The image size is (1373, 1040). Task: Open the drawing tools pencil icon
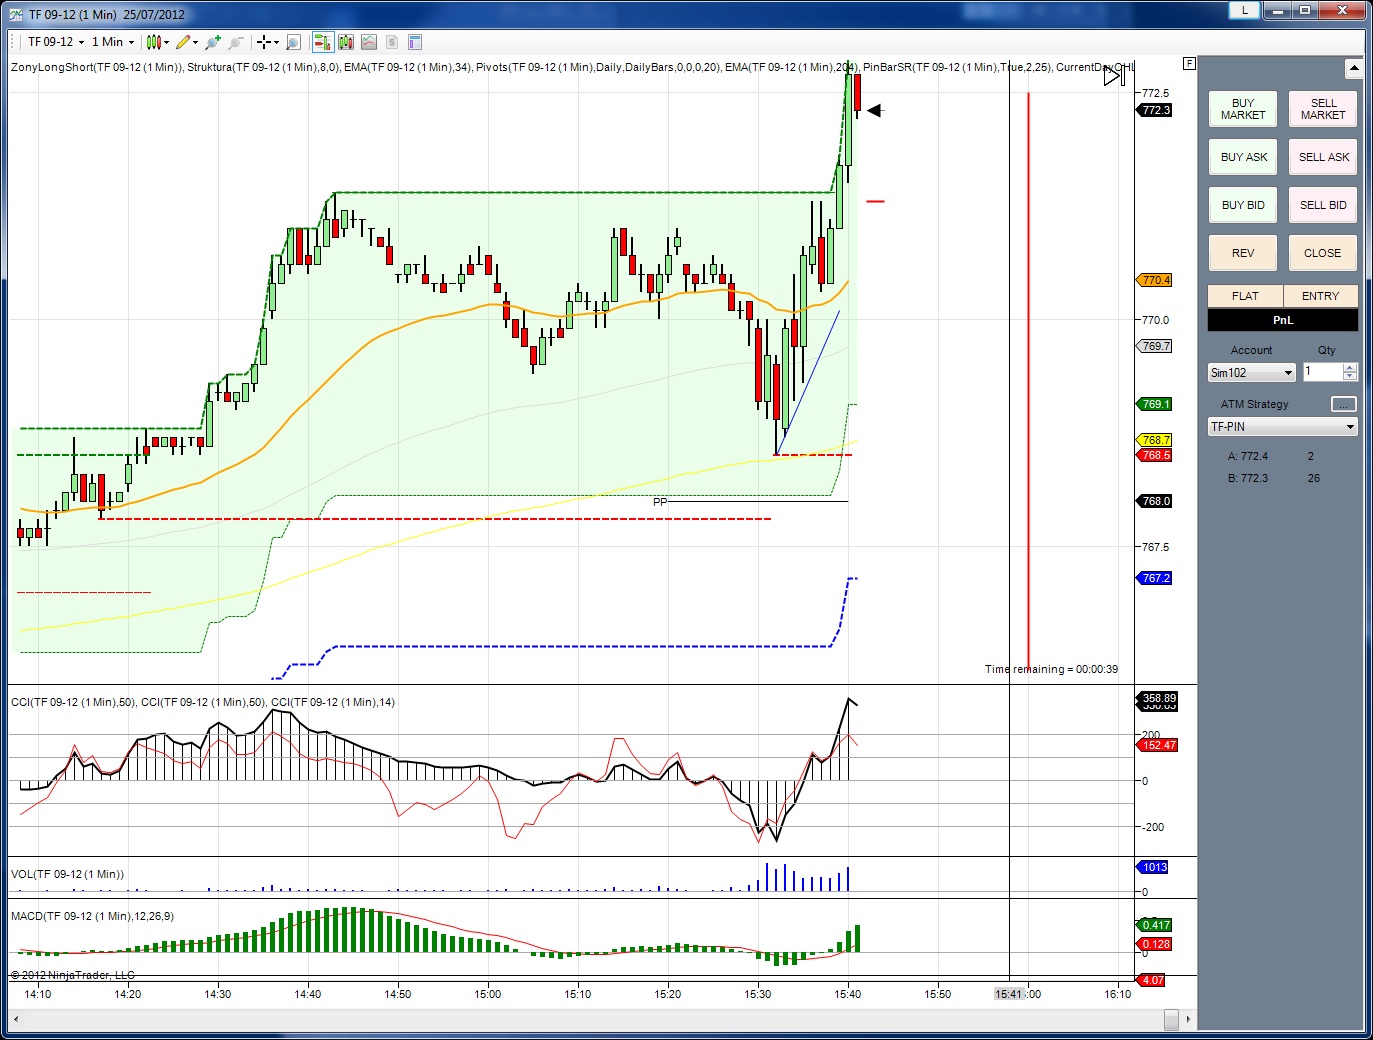point(183,42)
